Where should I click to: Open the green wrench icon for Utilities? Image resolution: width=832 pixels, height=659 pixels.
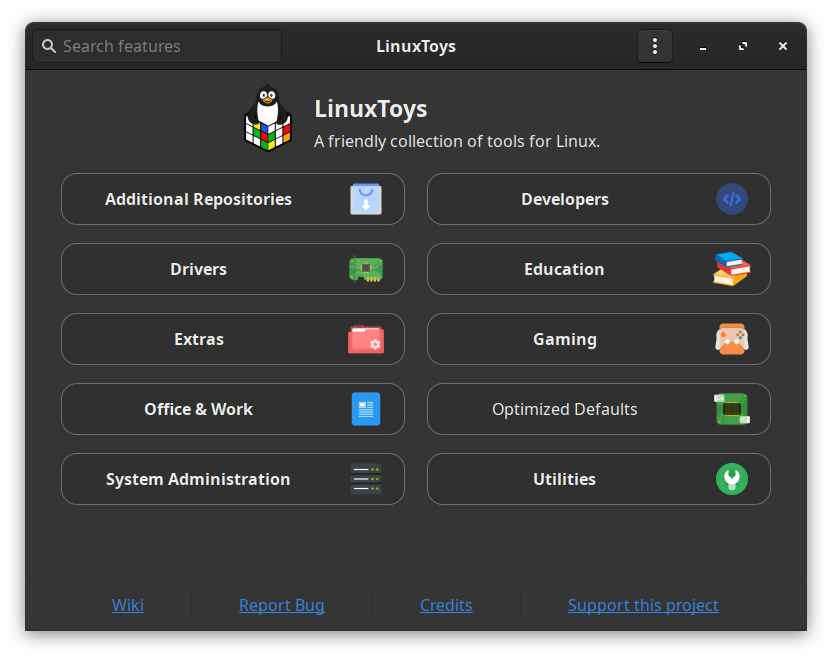732,479
